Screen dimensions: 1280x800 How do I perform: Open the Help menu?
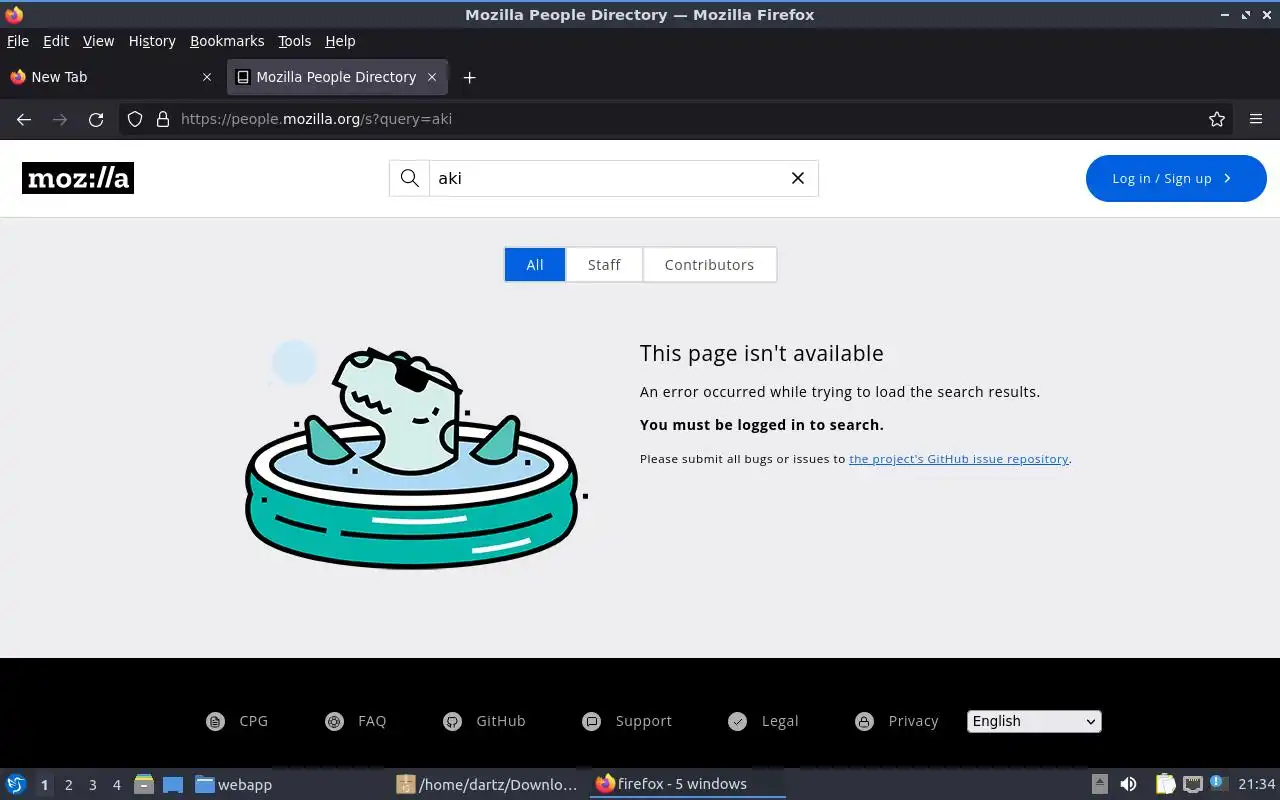[340, 41]
